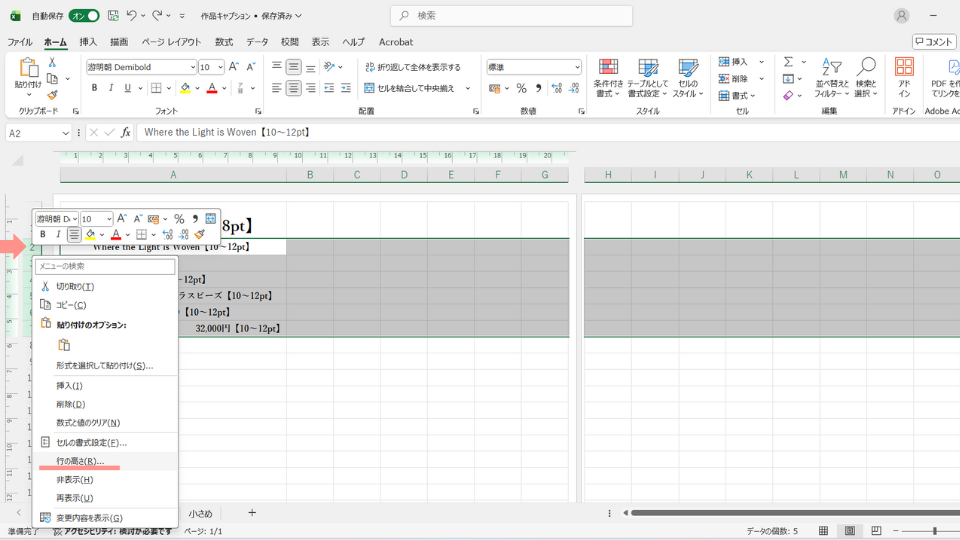Open Conditional Formatting in the ribbon
The width and height of the screenshot is (960, 540).
(x=607, y=77)
